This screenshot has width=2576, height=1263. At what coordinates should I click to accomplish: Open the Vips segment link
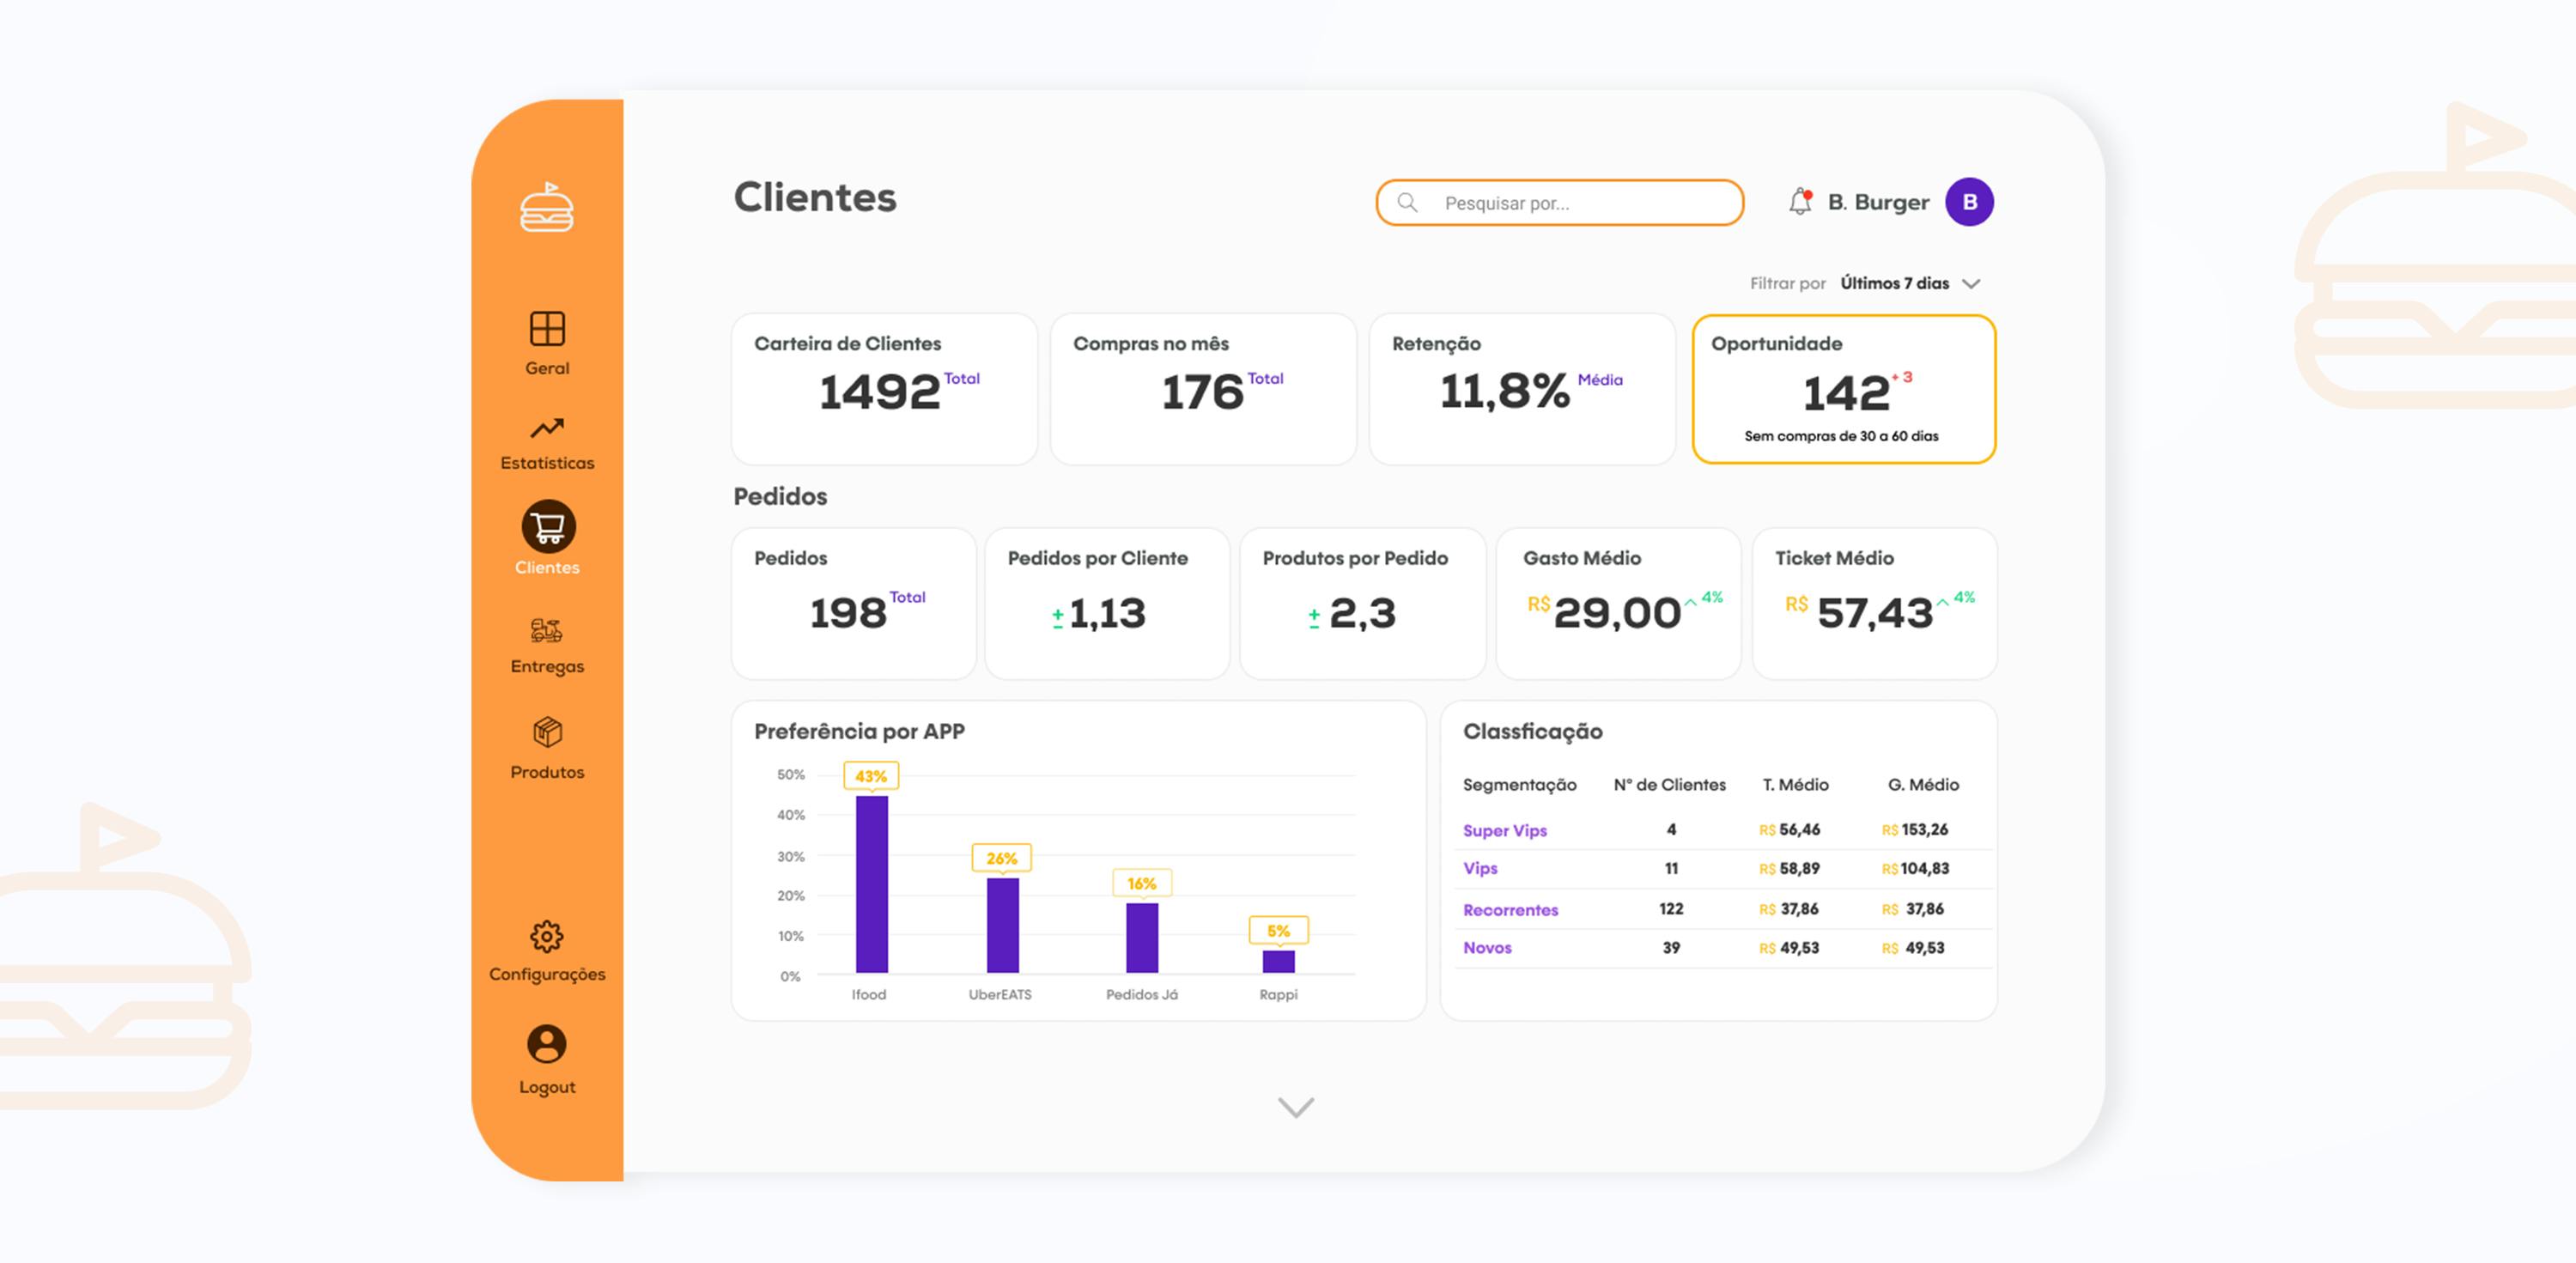coord(1480,868)
